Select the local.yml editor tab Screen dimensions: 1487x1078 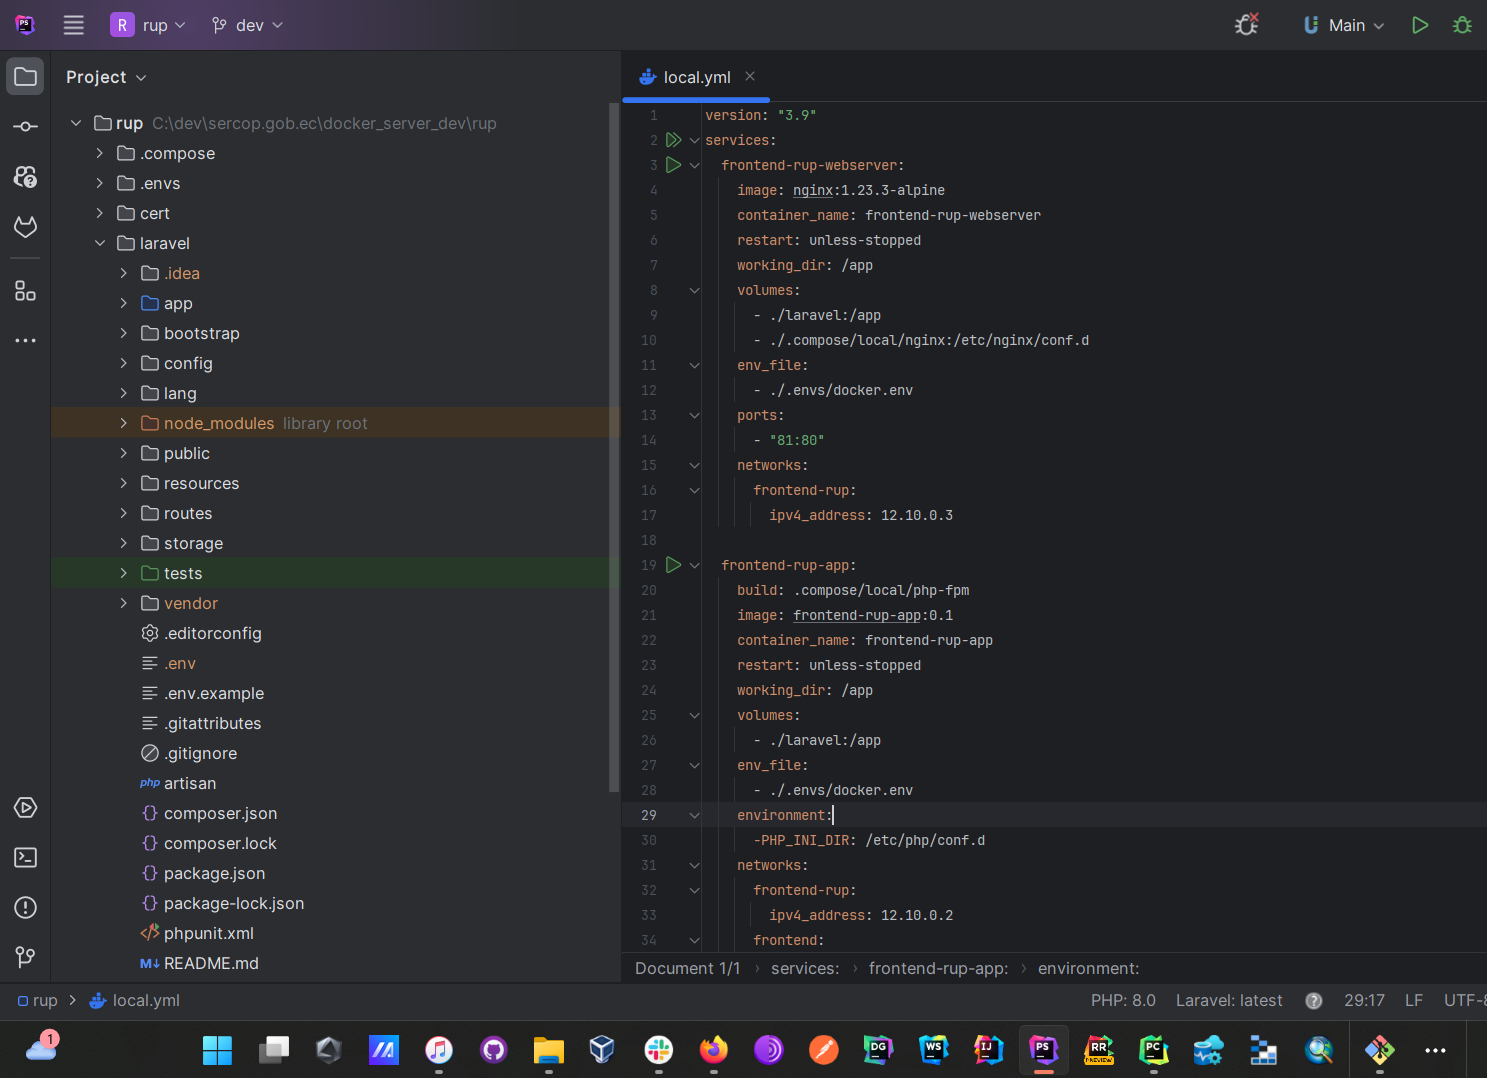pyautogui.click(x=696, y=77)
